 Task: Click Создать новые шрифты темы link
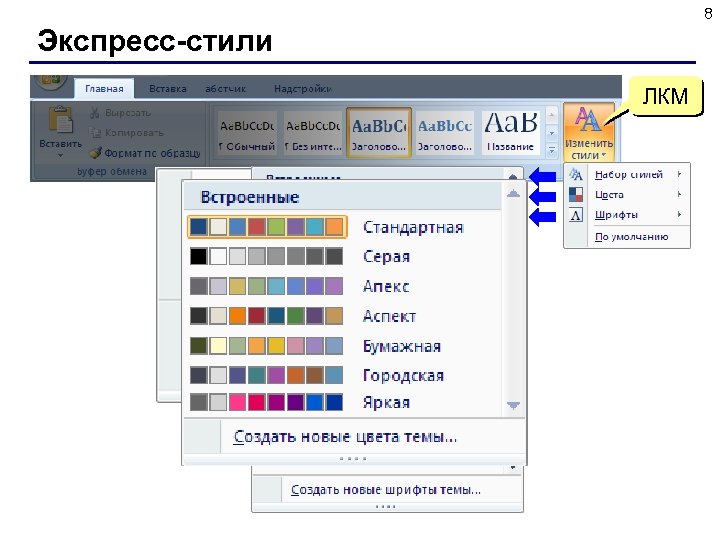coord(386,490)
